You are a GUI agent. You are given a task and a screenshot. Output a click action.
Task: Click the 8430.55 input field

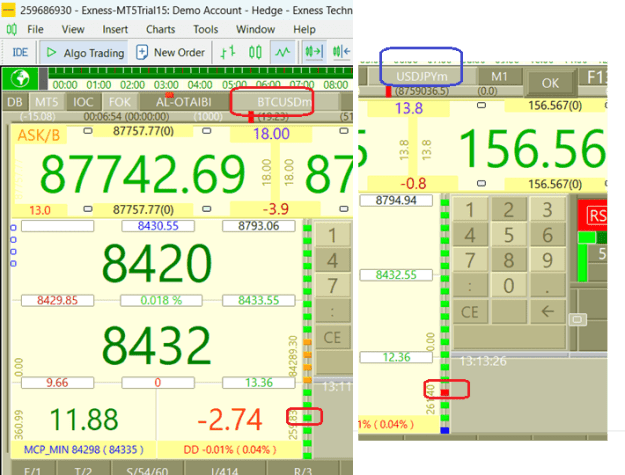click(x=158, y=226)
